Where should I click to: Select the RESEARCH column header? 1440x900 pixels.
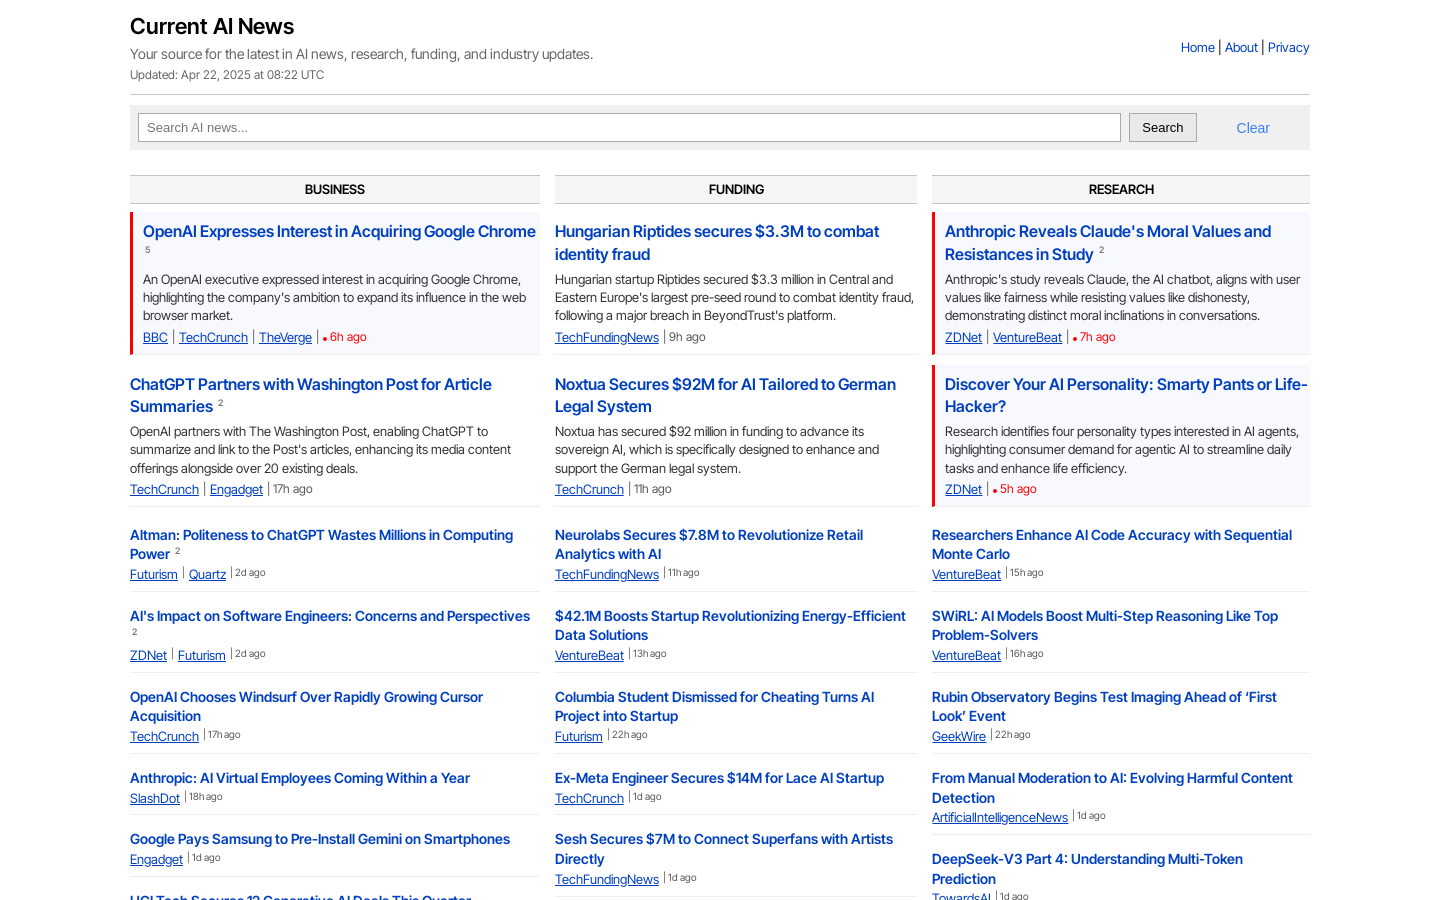(1121, 189)
